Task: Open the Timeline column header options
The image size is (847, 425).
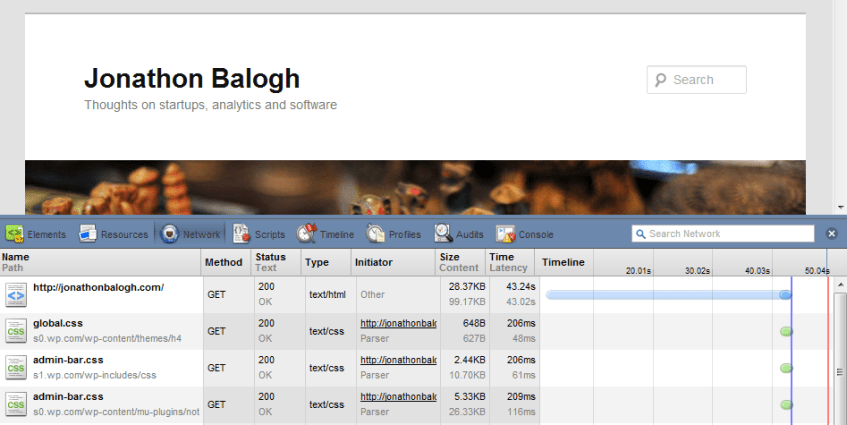Action: pyautogui.click(x=563, y=262)
